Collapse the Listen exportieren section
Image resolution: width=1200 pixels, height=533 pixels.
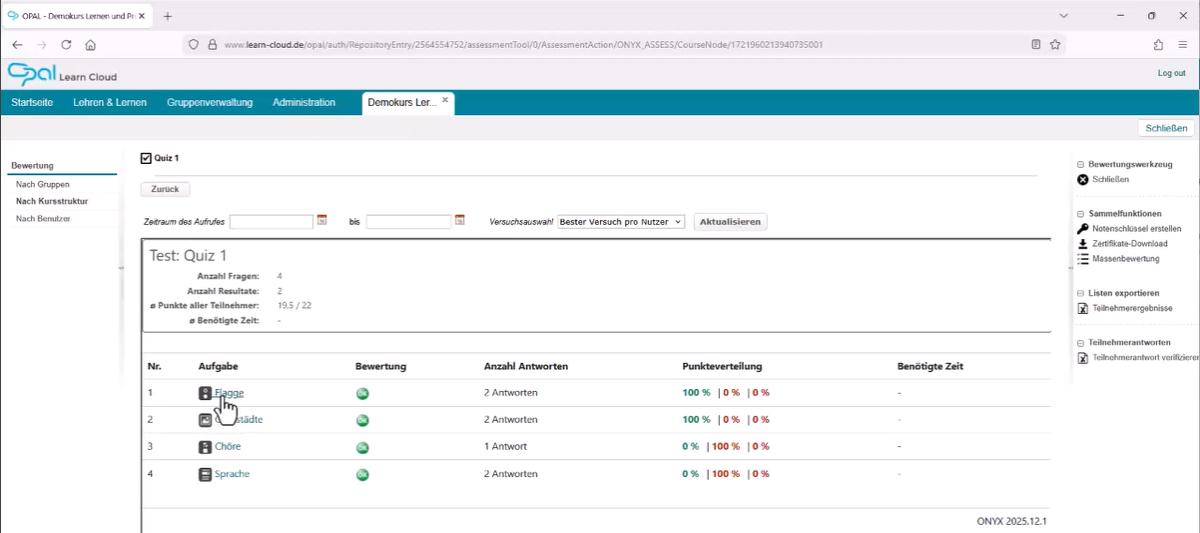tap(1080, 293)
